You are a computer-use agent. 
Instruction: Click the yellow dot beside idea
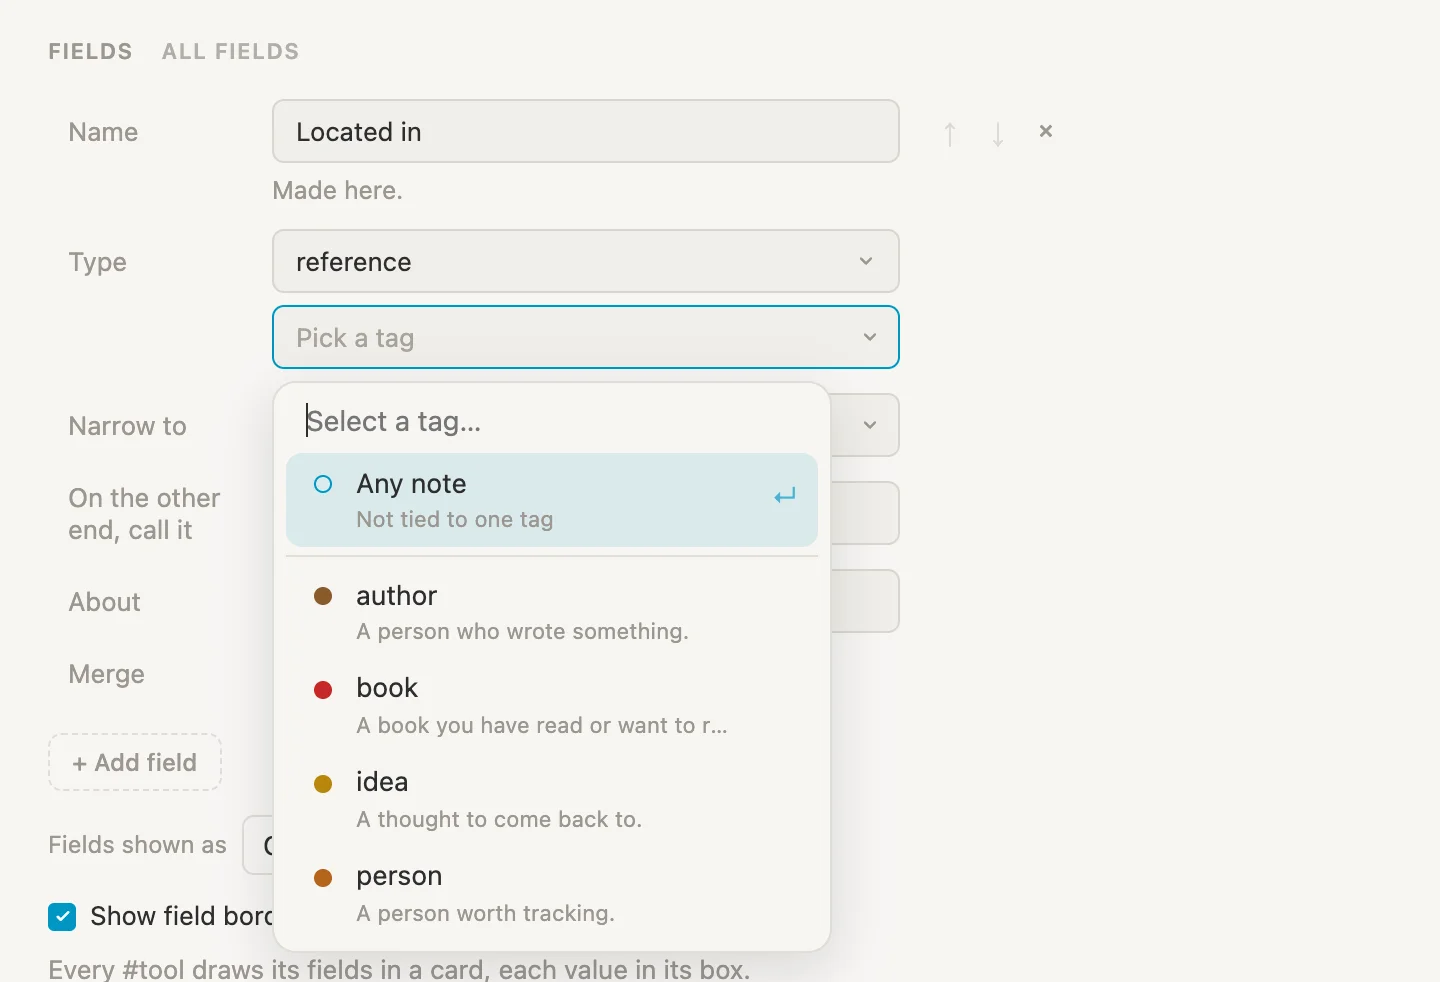click(x=323, y=784)
